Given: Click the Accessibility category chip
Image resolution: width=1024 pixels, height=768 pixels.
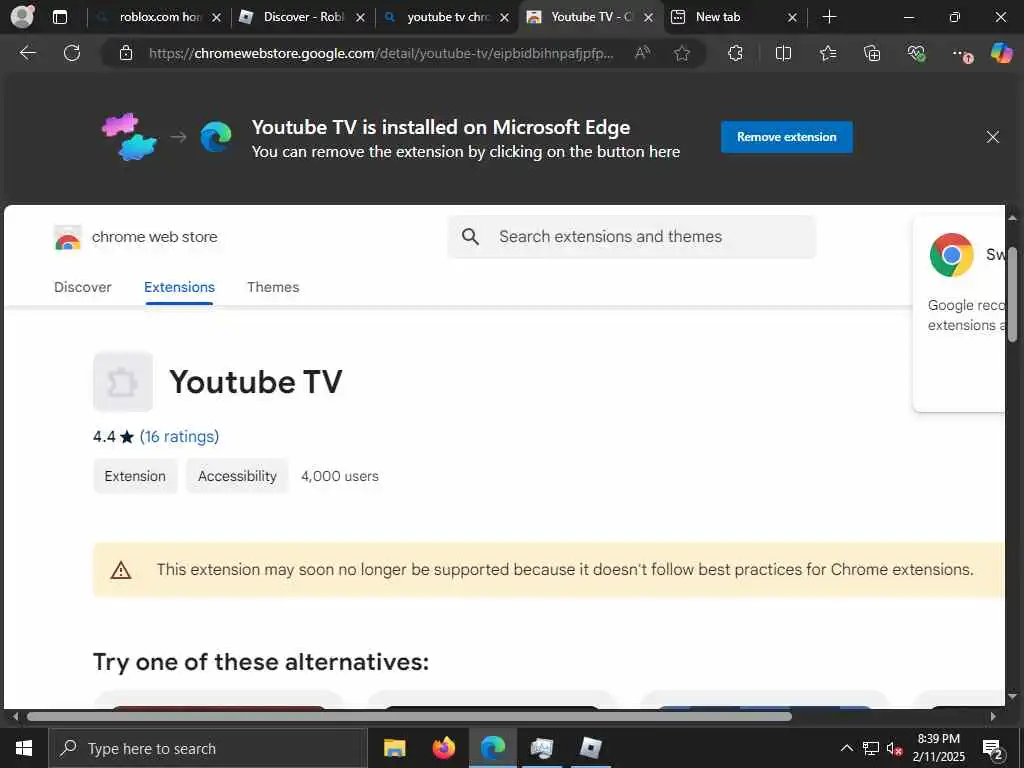Looking at the screenshot, I should point(237,476).
